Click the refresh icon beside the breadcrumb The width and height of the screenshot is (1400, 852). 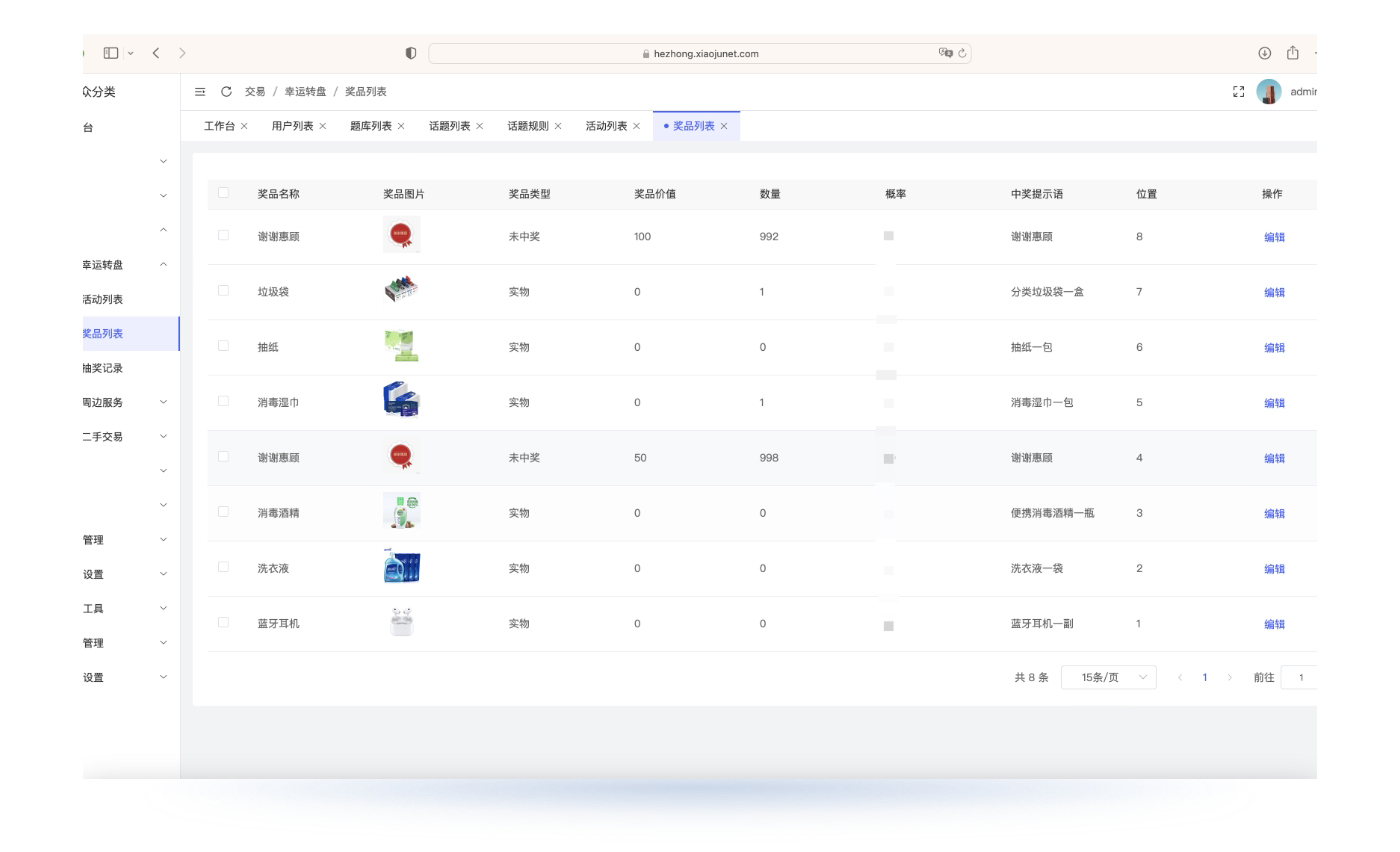[227, 91]
